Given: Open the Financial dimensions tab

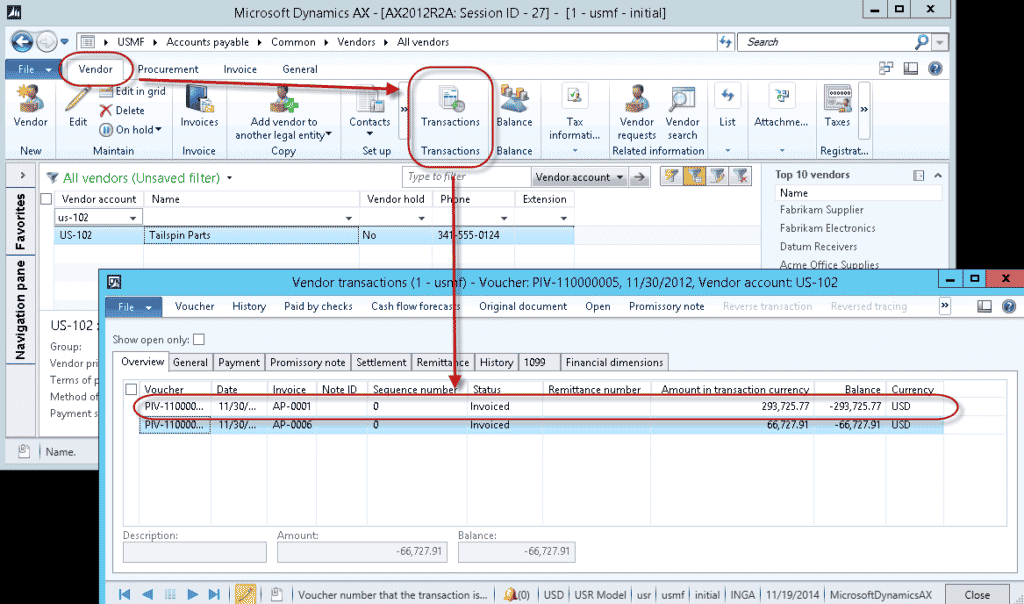Looking at the screenshot, I should click(614, 362).
